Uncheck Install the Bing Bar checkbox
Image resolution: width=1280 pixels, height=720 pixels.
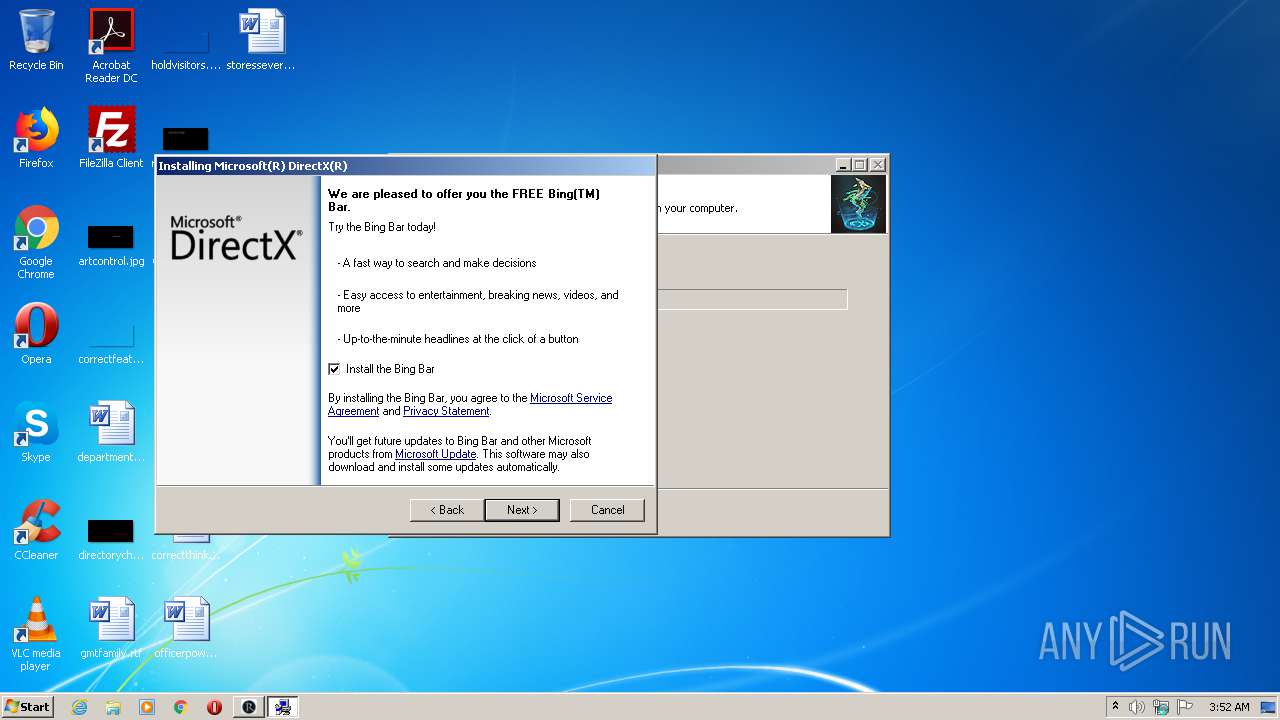tap(334, 369)
